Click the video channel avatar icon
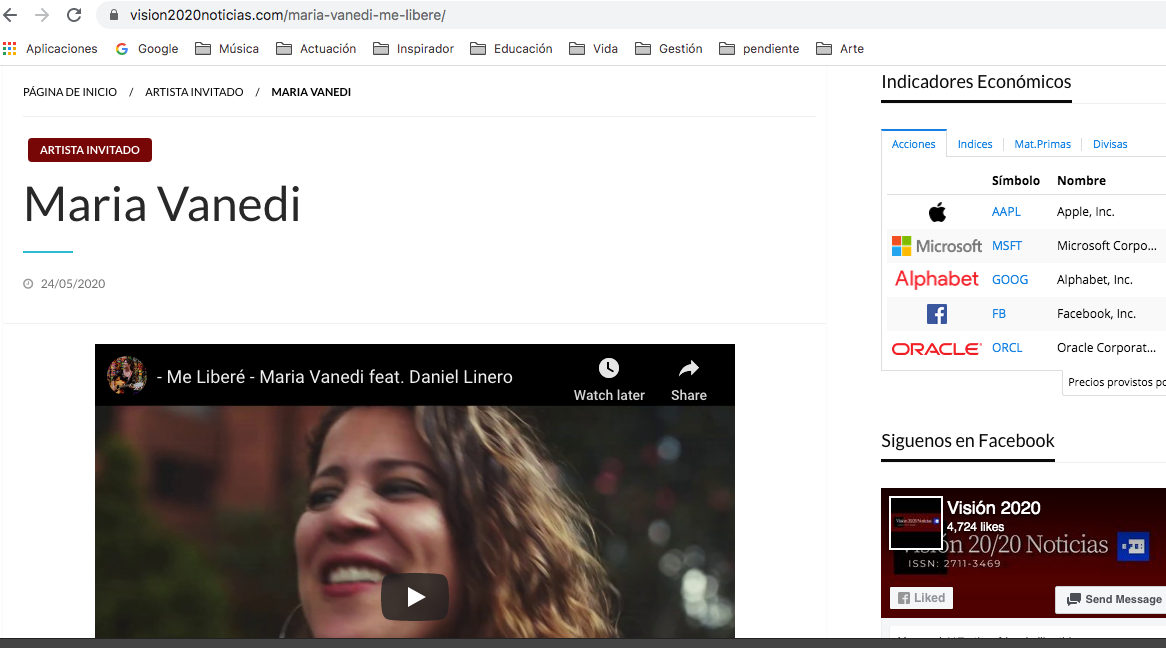 (x=127, y=375)
